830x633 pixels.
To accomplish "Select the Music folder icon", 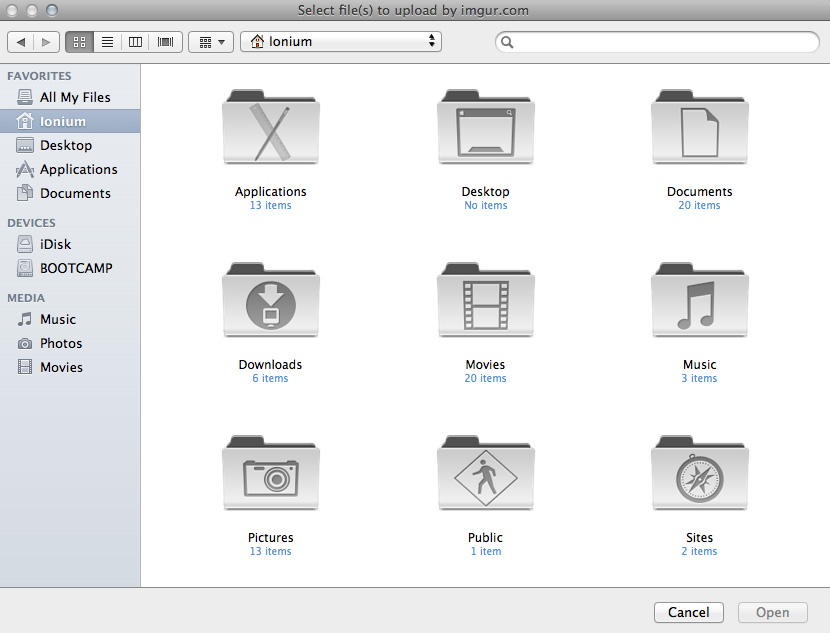I will (x=700, y=300).
